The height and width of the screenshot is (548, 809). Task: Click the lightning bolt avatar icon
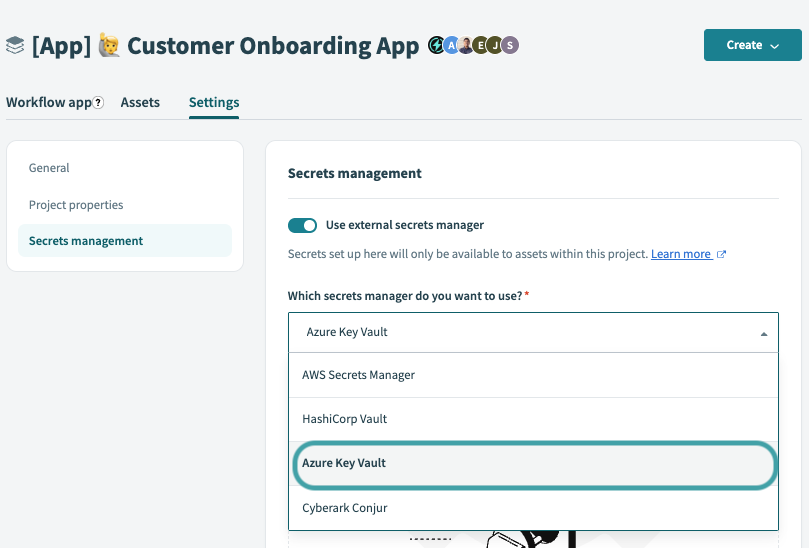(436, 45)
